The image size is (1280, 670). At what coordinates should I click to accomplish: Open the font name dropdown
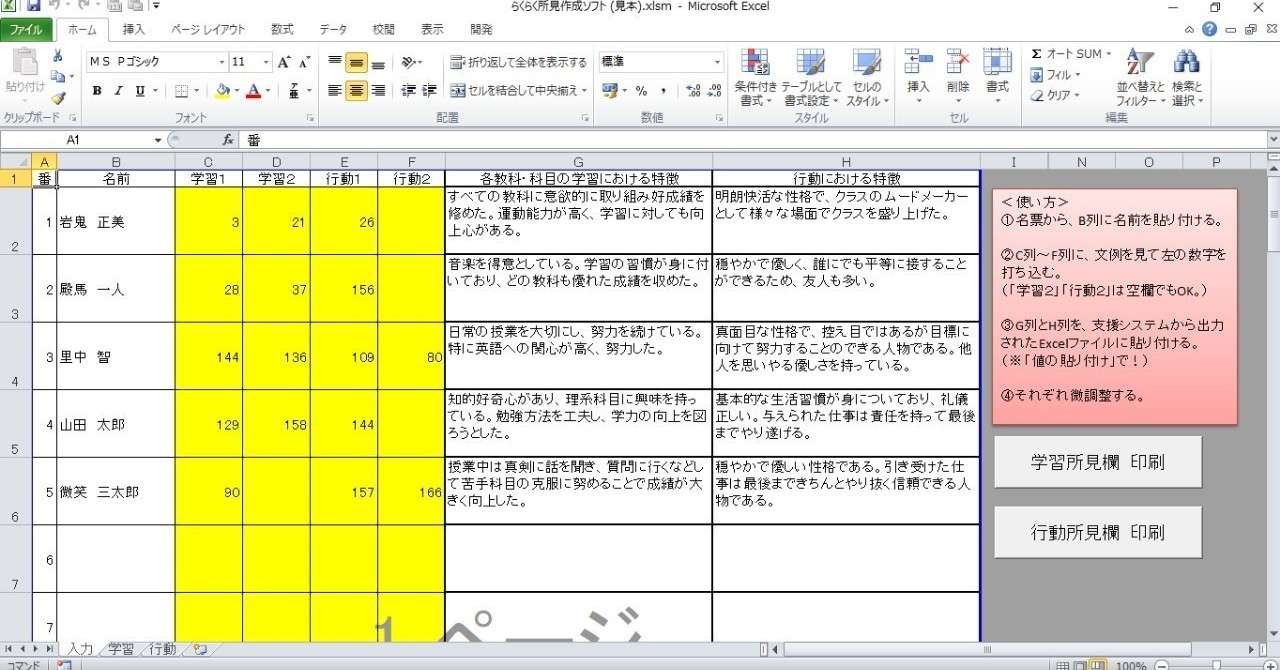click(222, 62)
